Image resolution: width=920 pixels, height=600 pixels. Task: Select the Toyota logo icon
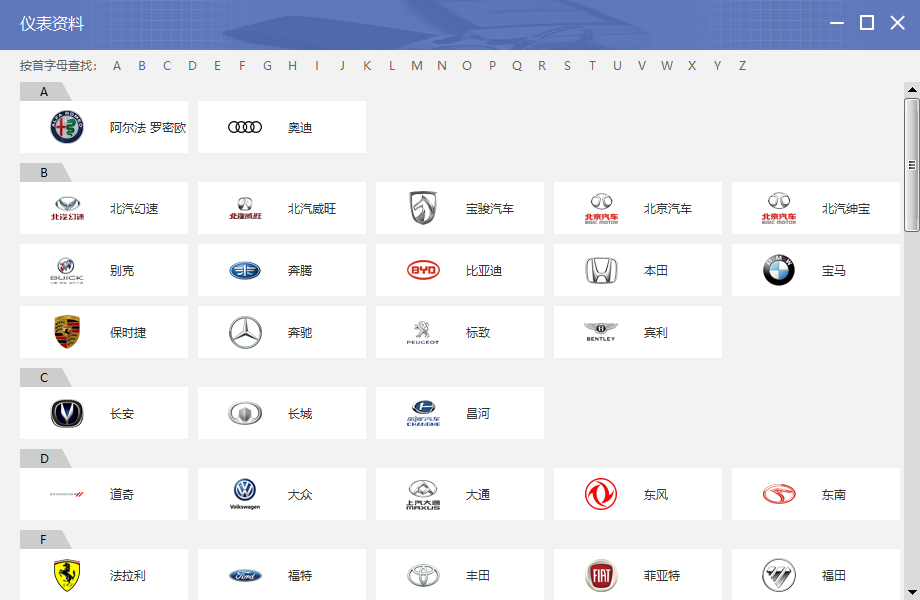423,575
